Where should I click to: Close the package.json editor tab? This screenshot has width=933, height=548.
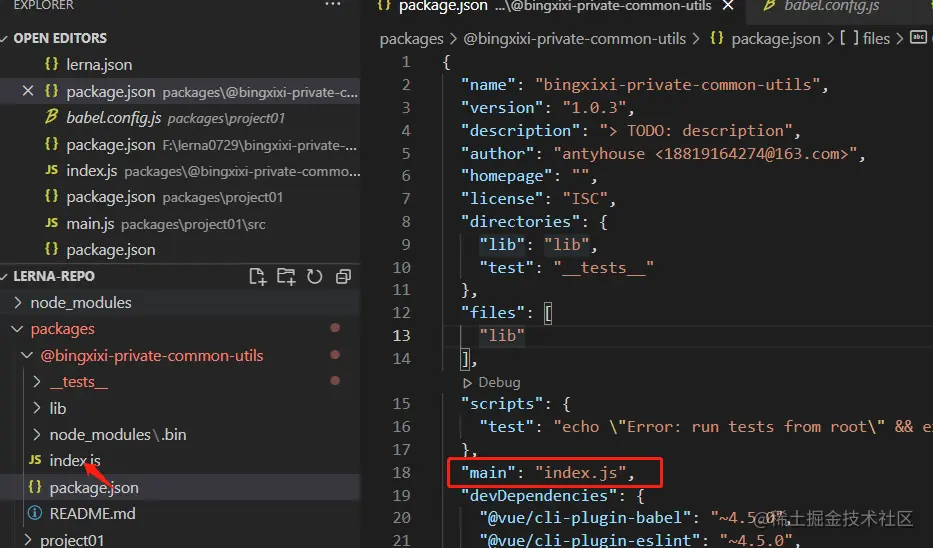(x=728, y=6)
